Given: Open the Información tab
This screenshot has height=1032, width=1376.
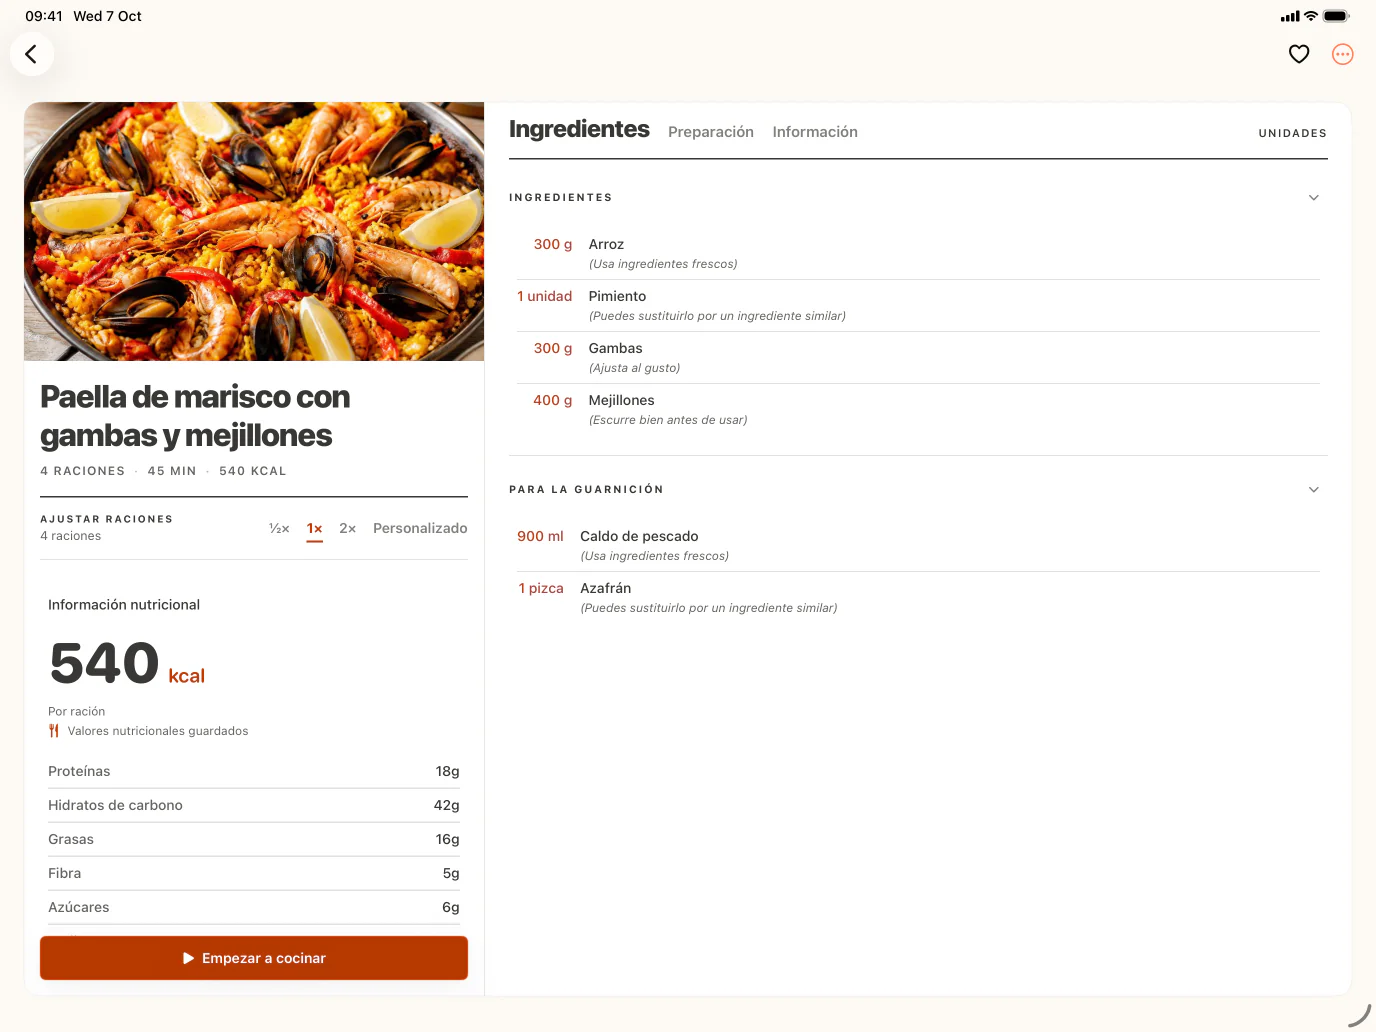Looking at the screenshot, I should point(815,132).
